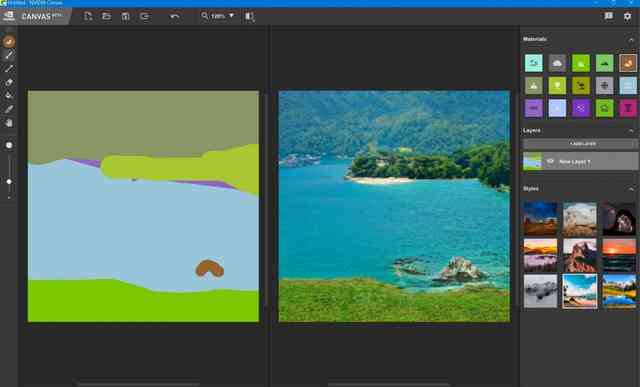Select the Fill bucket tool
This screenshot has height=387, width=640.
[9, 96]
